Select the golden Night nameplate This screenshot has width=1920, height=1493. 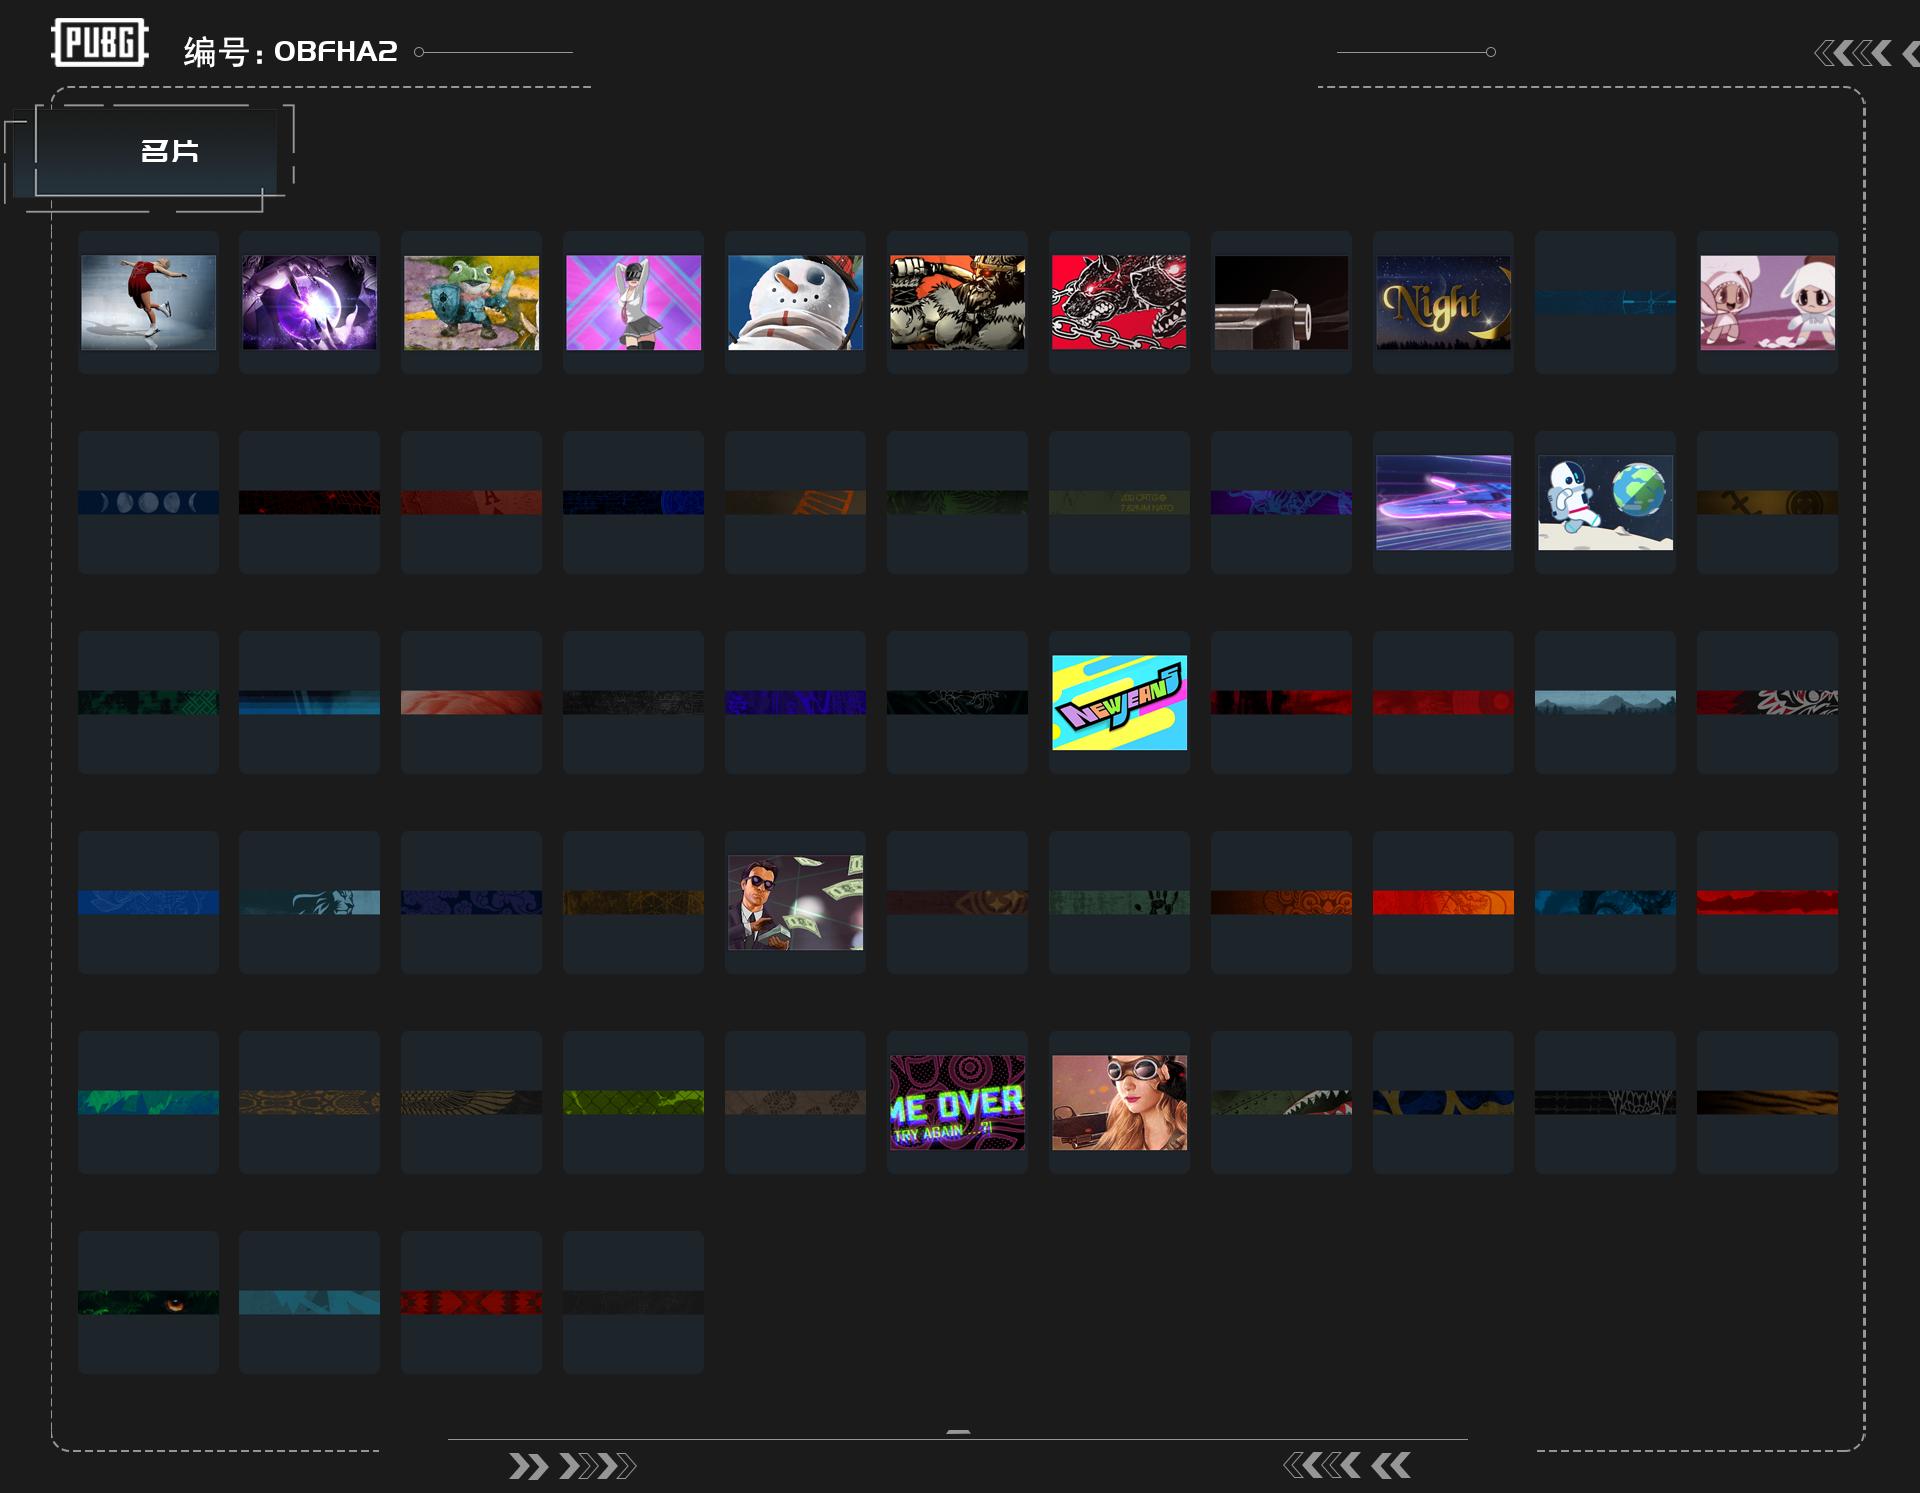click(1443, 302)
